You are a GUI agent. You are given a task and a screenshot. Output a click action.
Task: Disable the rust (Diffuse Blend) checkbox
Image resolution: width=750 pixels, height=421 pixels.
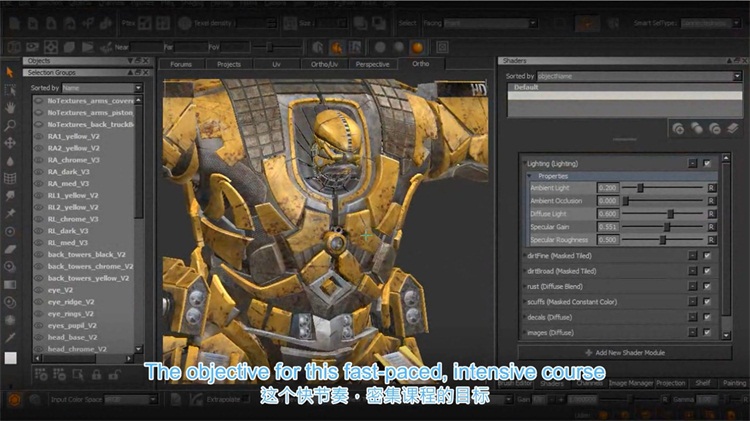click(x=707, y=286)
